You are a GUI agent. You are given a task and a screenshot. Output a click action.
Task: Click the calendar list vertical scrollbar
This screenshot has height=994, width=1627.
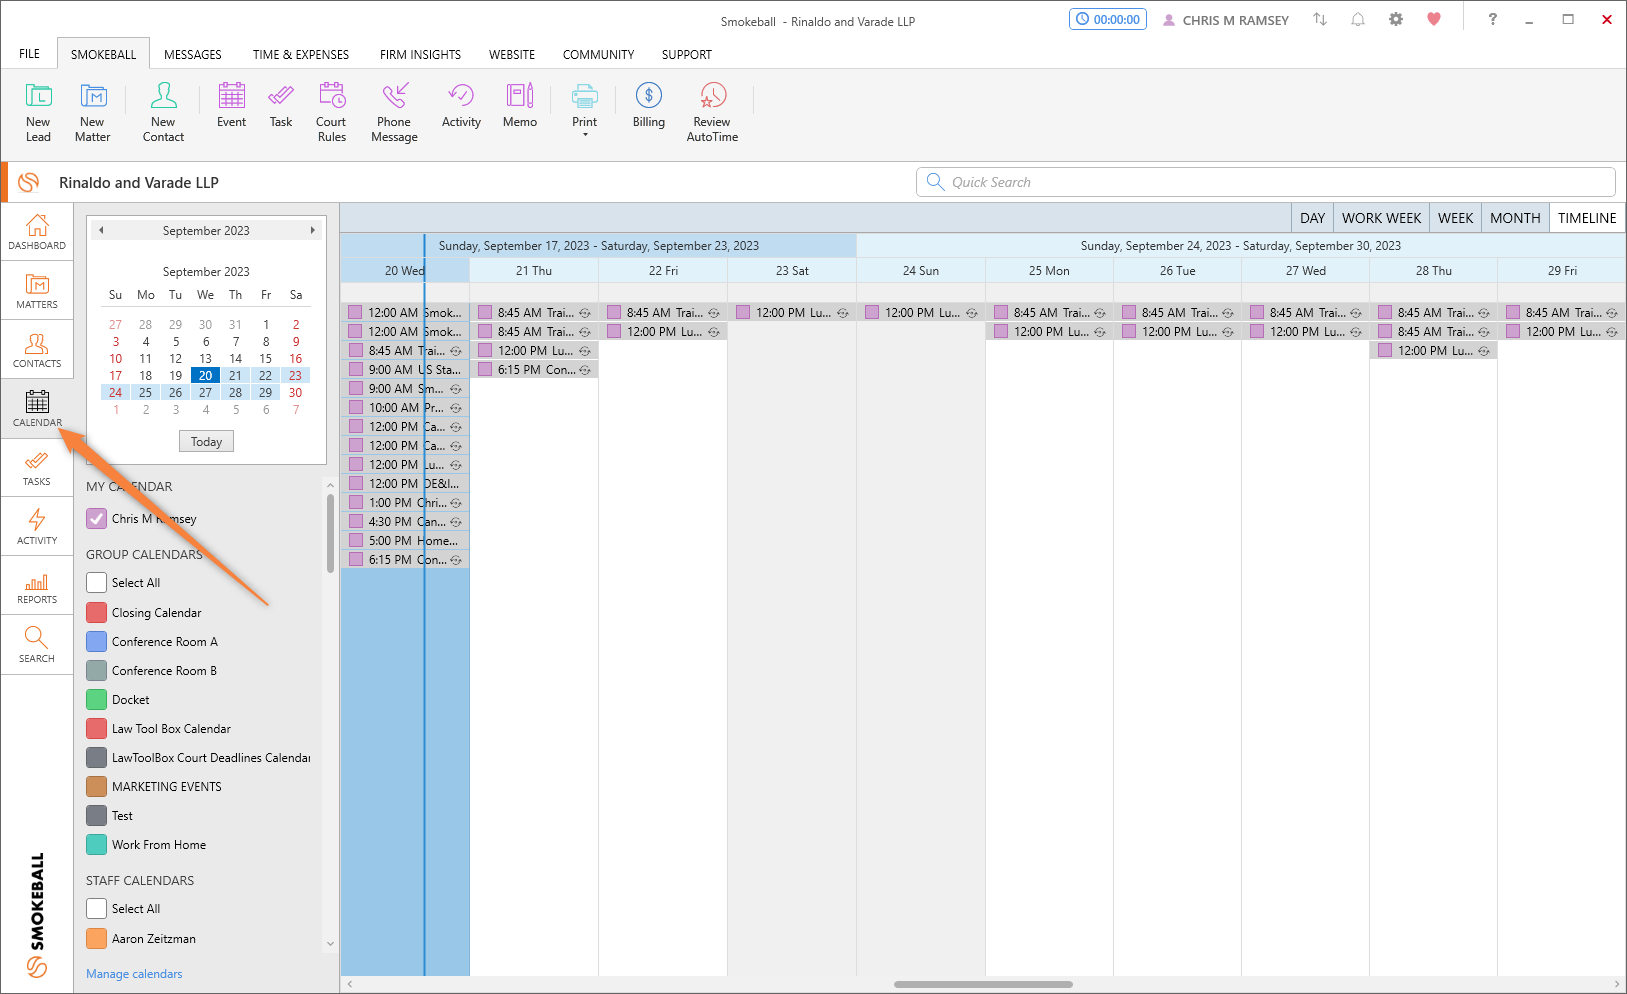pos(330,535)
